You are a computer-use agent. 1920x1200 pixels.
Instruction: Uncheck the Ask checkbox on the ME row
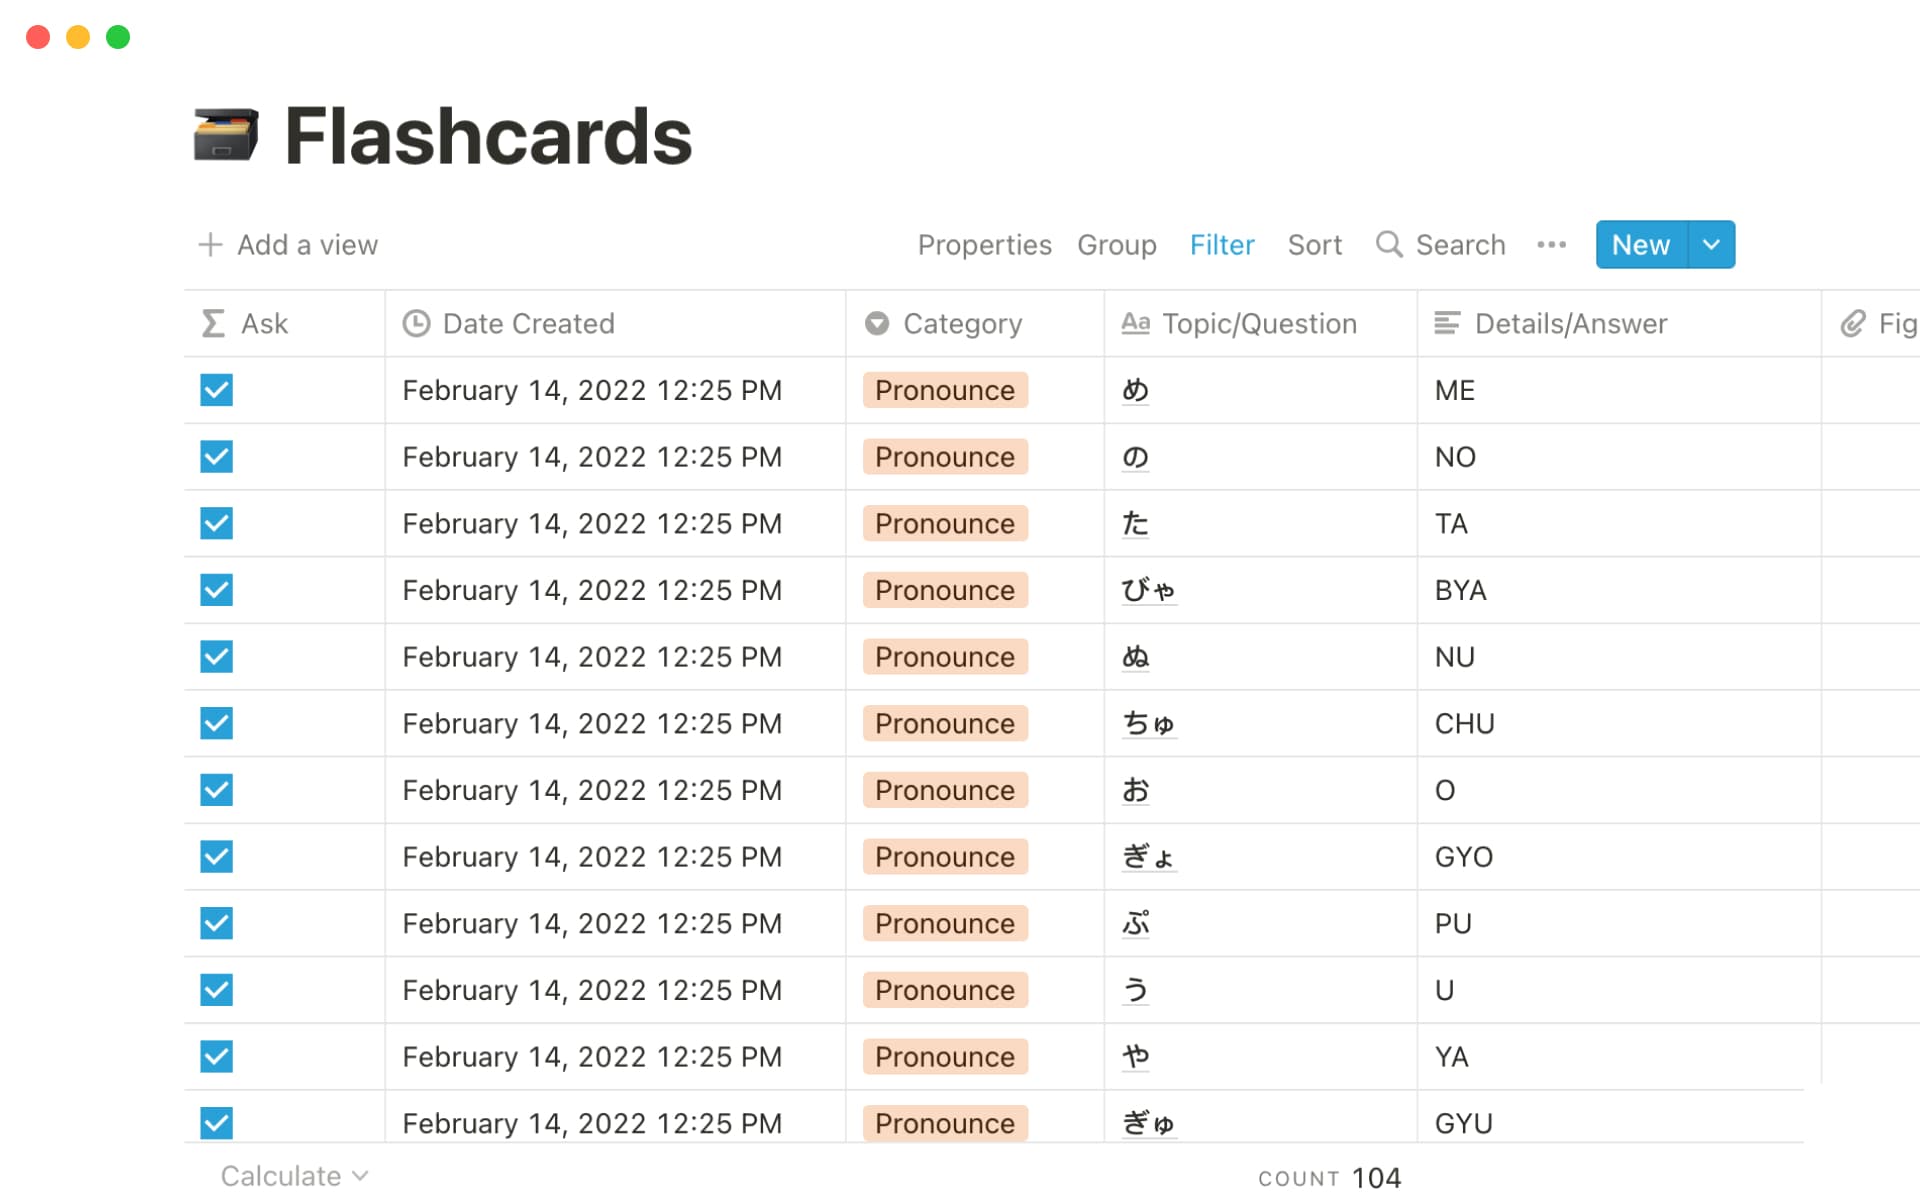[x=215, y=390]
